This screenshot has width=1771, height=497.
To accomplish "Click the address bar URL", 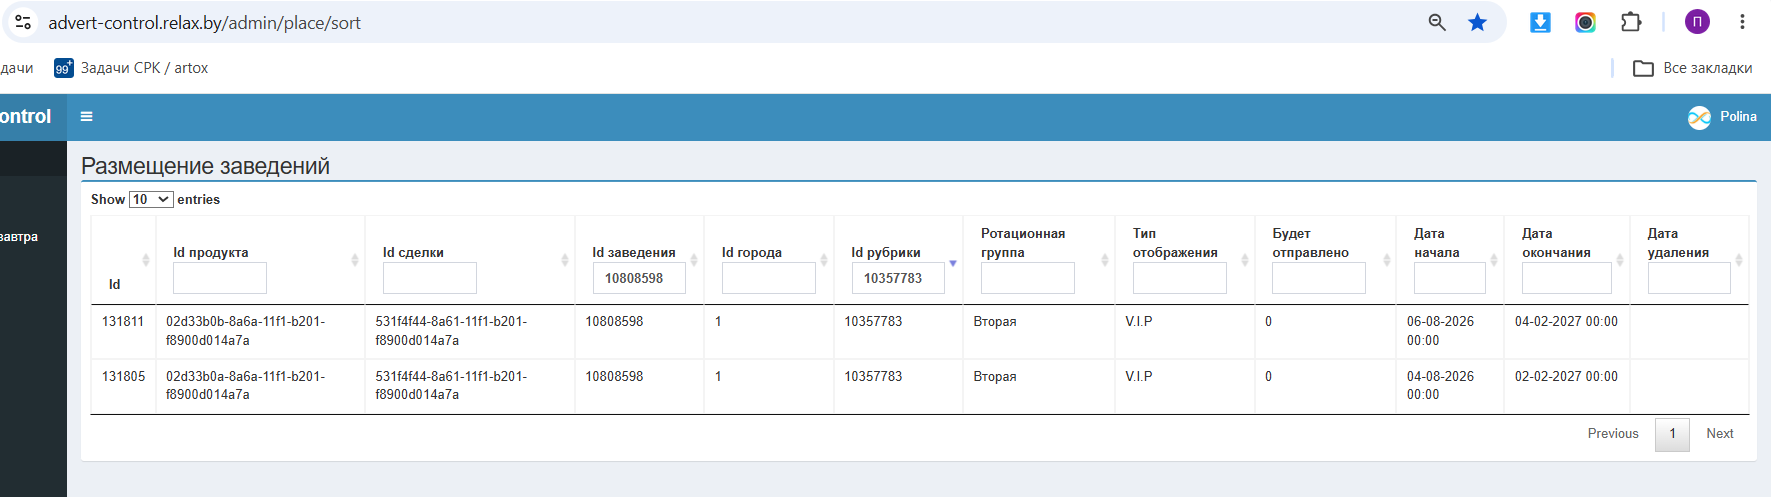I will coord(204,22).
